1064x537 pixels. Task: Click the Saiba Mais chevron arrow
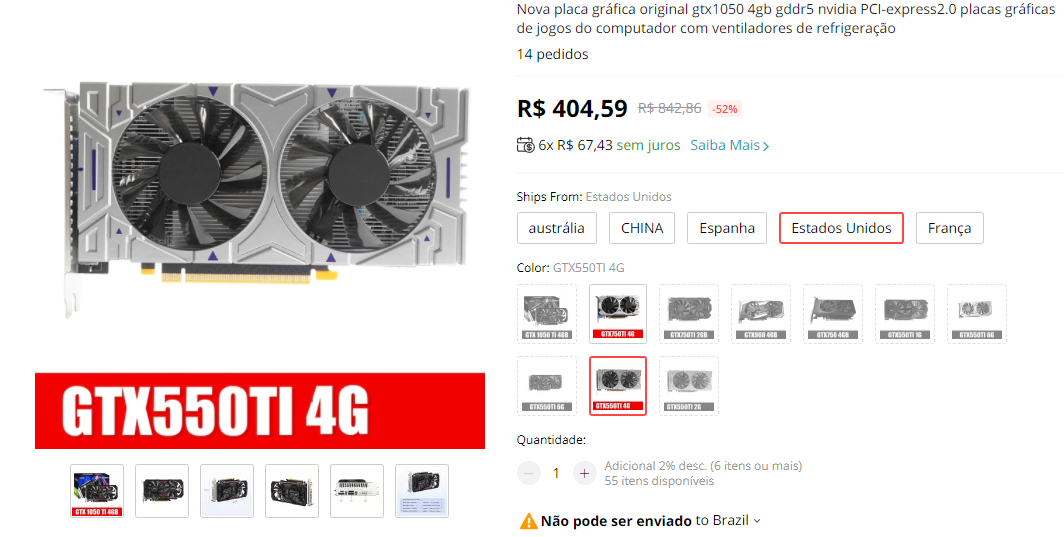(766, 146)
